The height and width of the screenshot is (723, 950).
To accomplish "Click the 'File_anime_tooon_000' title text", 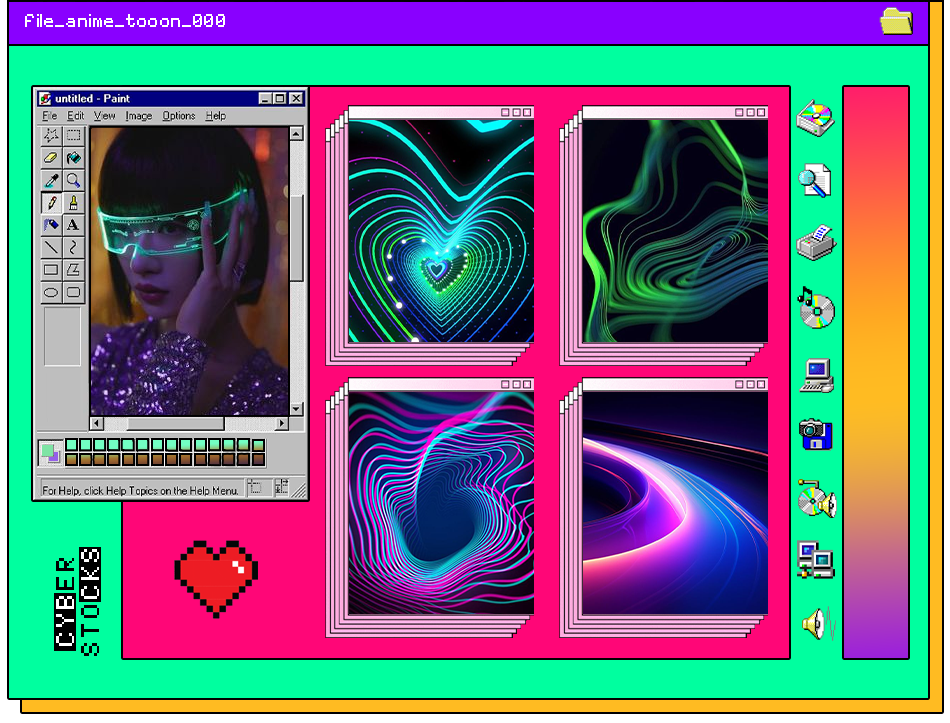I will point(125,21).
